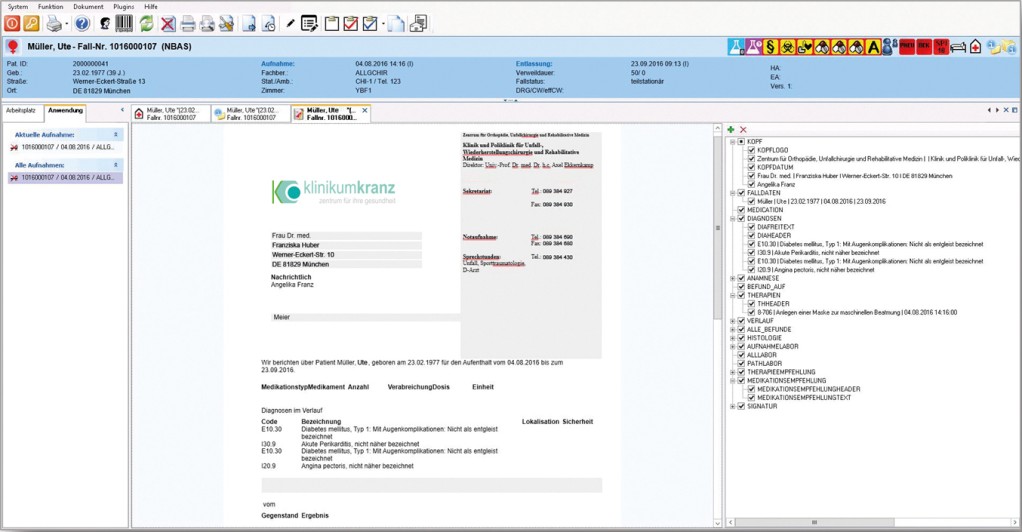Click the black pencil edit icon
Screen dimensions: 1022x532
[x=291, y=25]
